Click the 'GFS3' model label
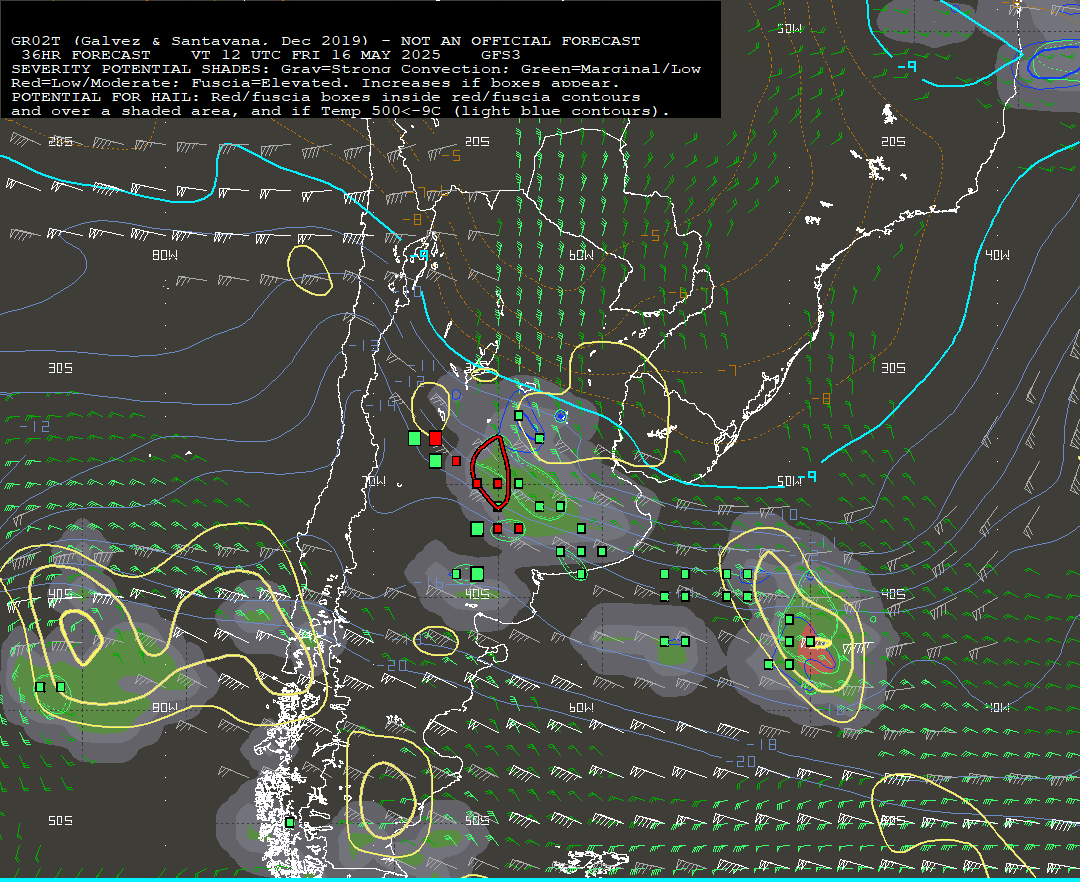1080x882 pixels. (501, 55)
